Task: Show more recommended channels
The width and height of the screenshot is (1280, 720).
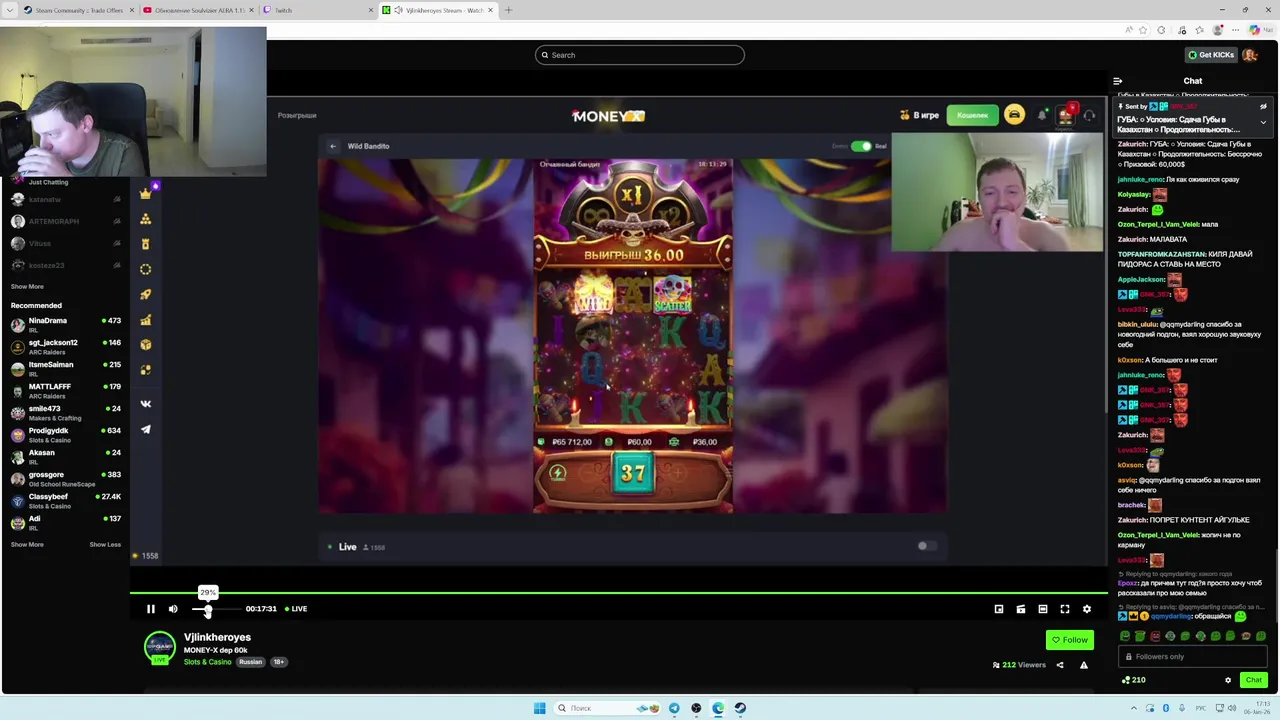Action: pyautogui.click(x=27, y=545)
